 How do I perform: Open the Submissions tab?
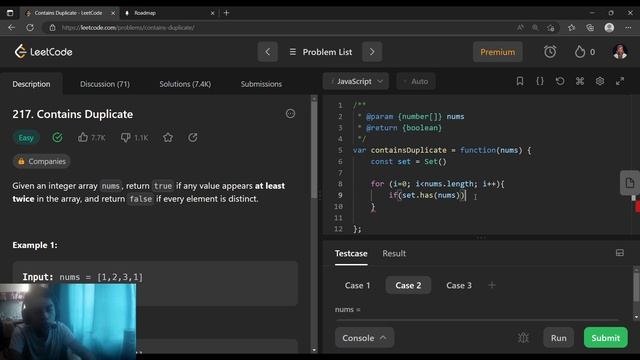261,84
